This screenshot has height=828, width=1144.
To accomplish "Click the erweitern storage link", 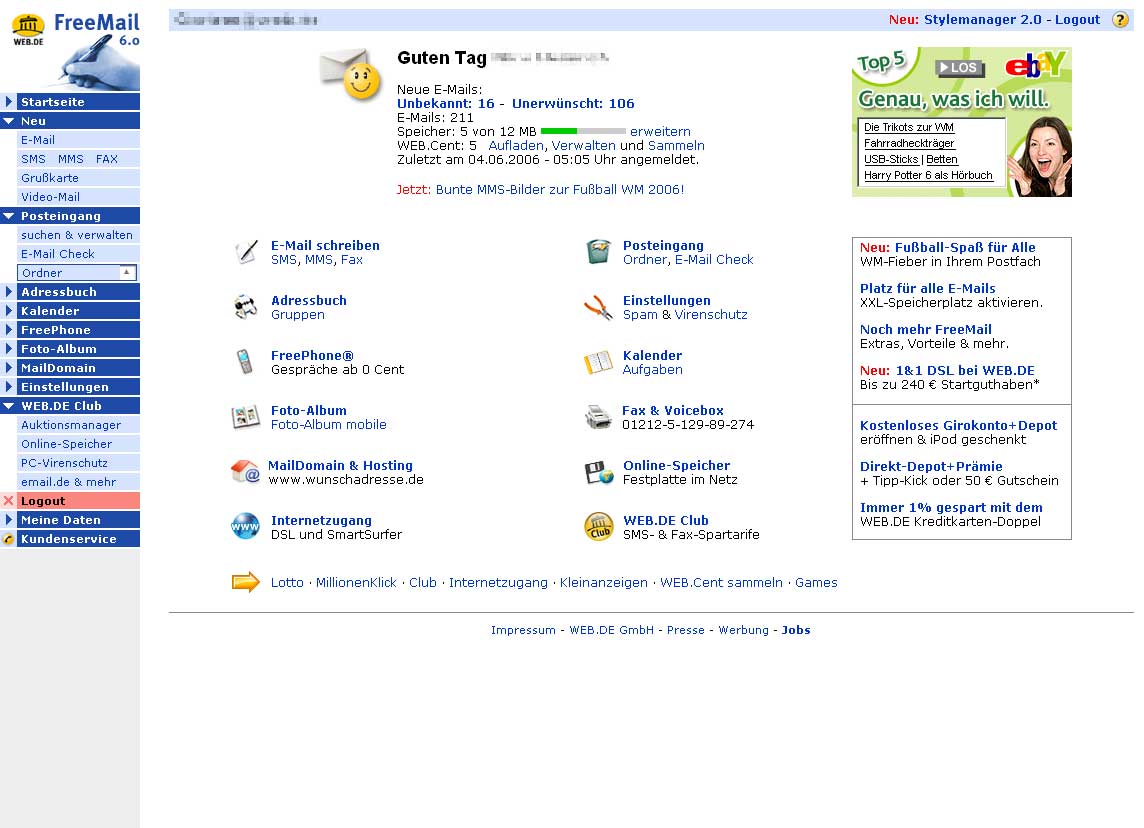I will point(660,131).
